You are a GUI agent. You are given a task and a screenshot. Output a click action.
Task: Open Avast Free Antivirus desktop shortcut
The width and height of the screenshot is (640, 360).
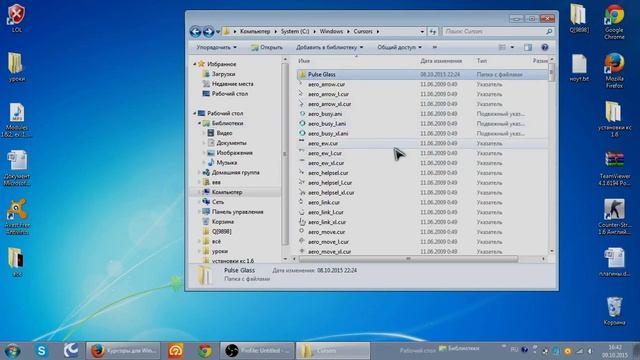pos(17,217)
